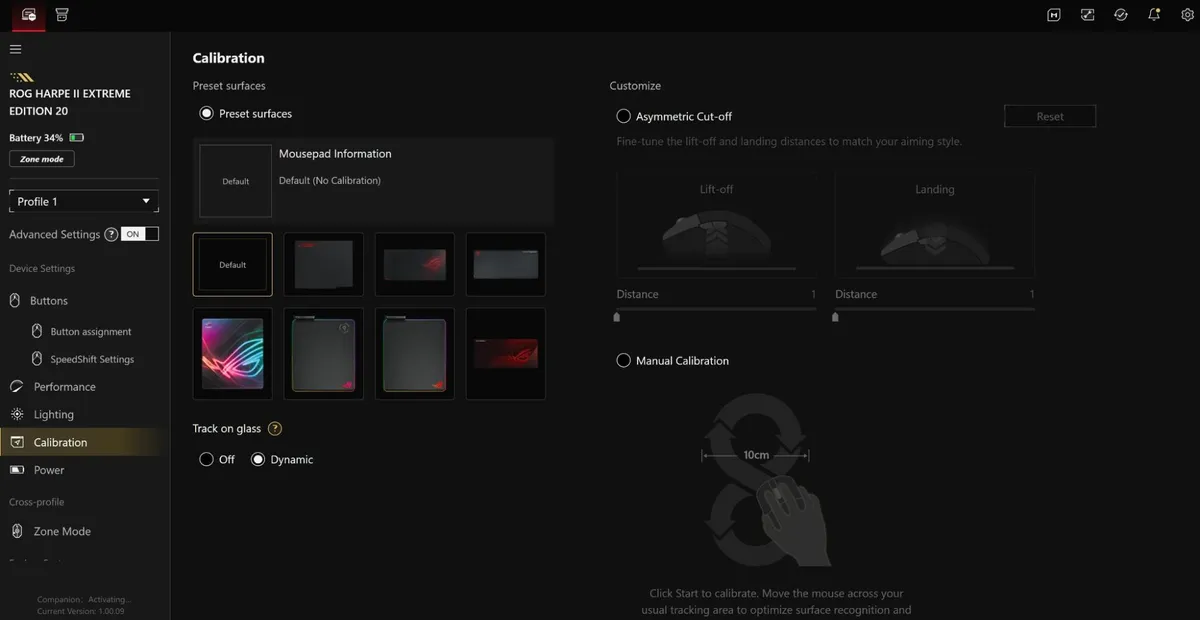Image resolution: width=1200 pixels, height=620 pixels.
Task: Open the Profile 1 dropdown
Action: 84,201
